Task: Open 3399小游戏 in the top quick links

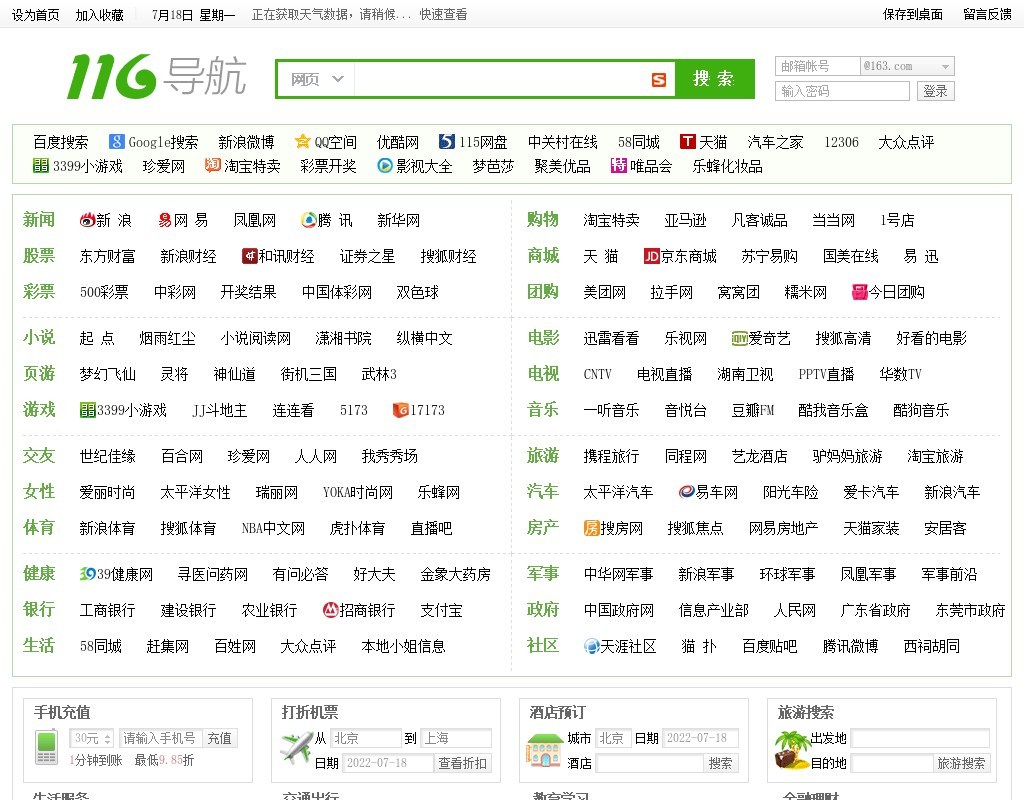Action: [x=78, y=166]
